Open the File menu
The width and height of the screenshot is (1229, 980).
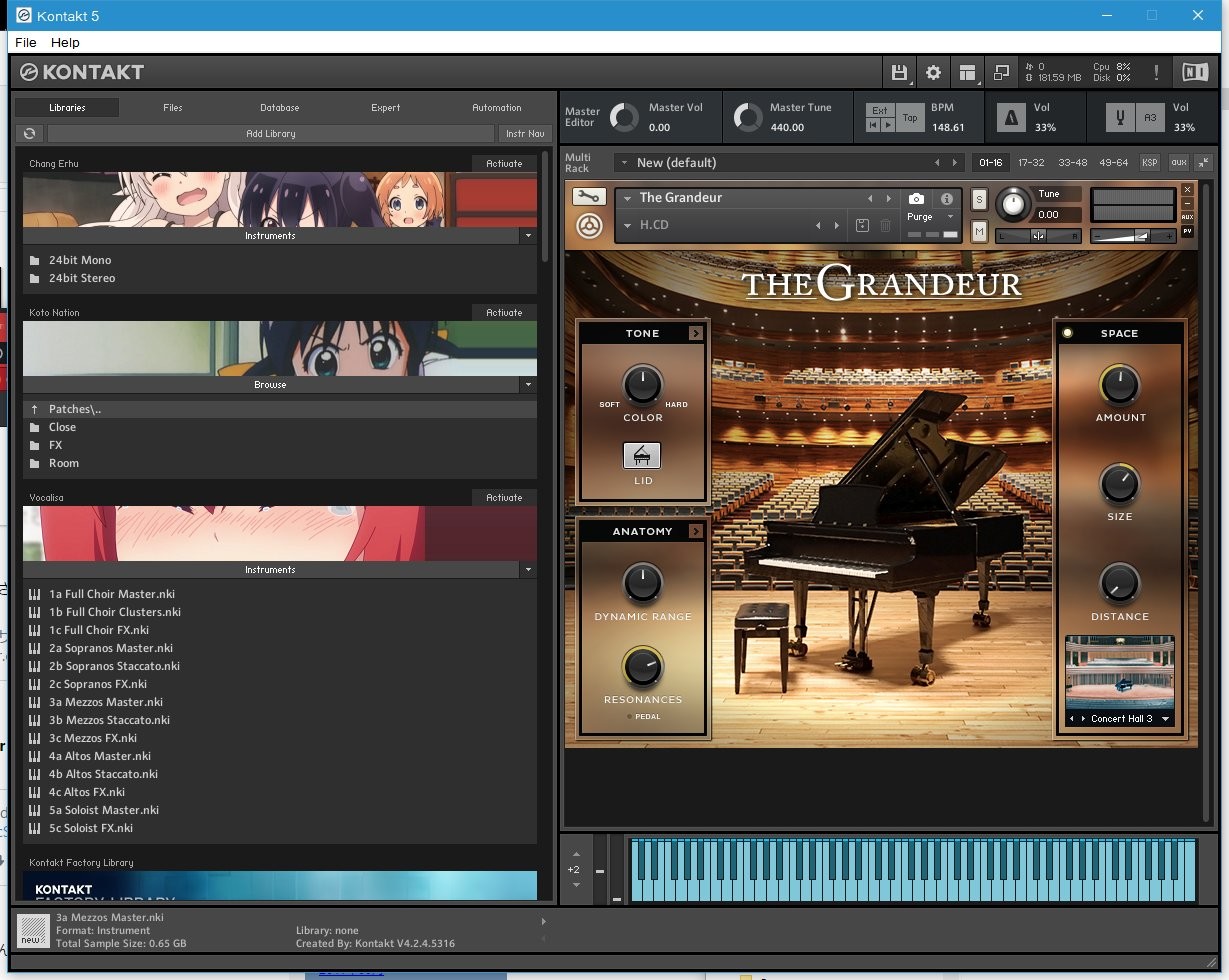click(x=26, y=43)
